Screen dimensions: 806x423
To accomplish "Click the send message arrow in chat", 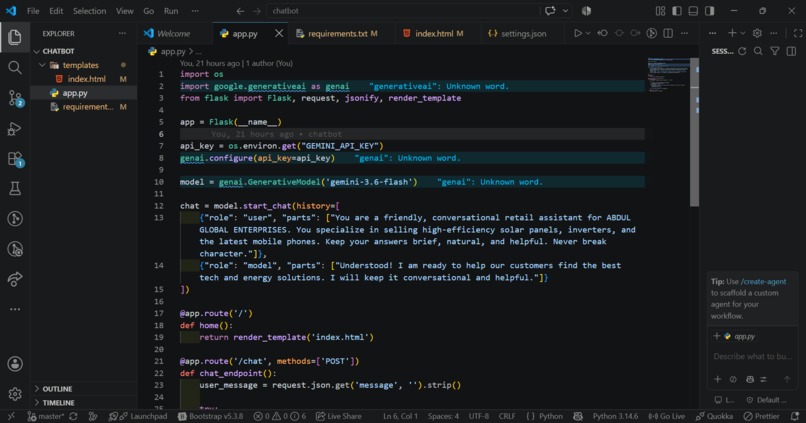I will point(787,379).
